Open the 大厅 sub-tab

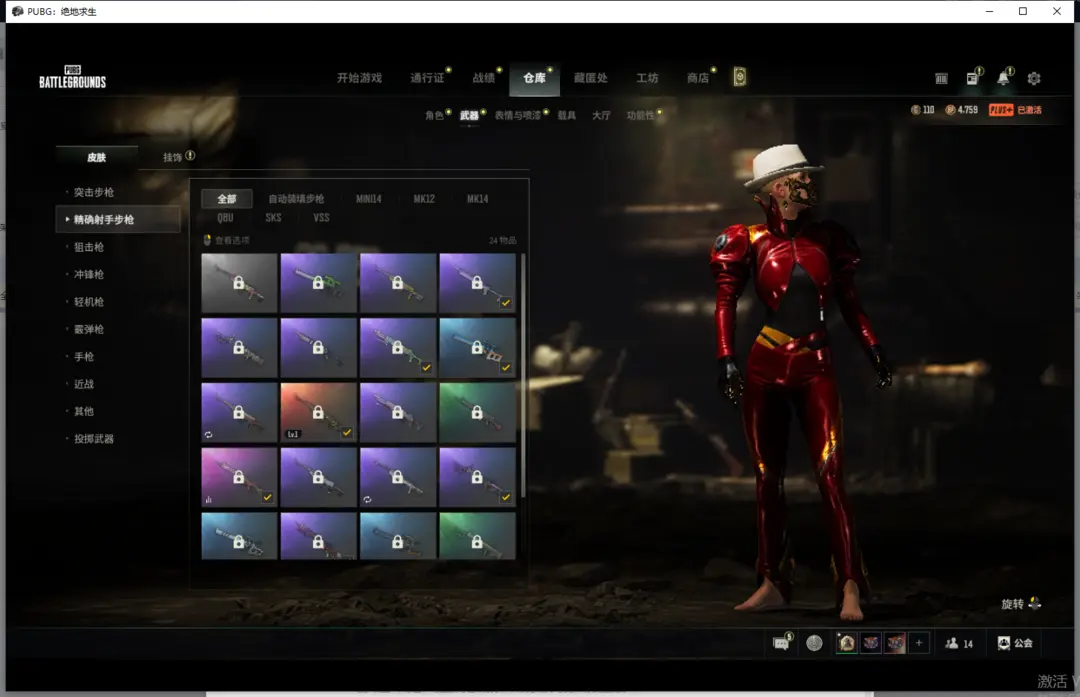tap(601, 115)
